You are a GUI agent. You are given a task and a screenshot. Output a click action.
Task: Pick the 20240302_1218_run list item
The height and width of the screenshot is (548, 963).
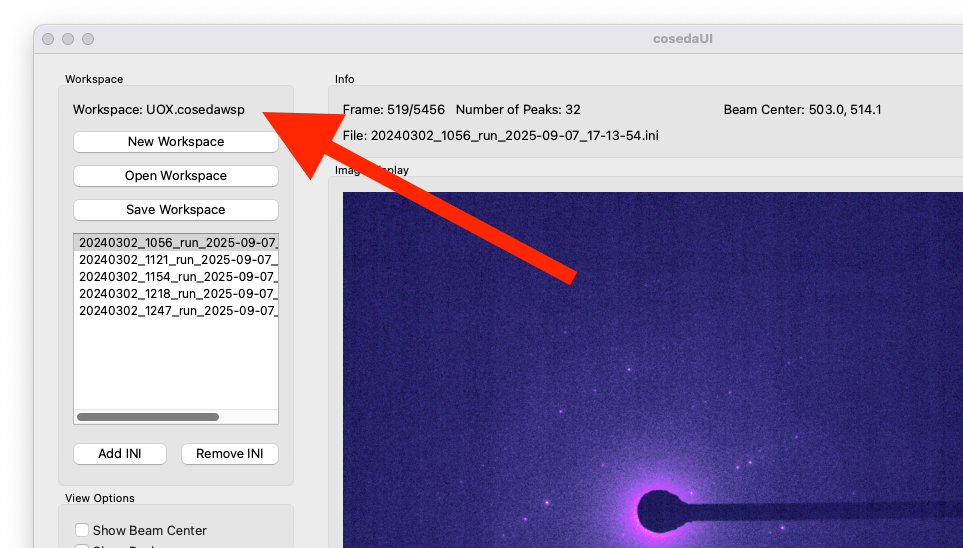pyautogui.click(x=176, y=294)
